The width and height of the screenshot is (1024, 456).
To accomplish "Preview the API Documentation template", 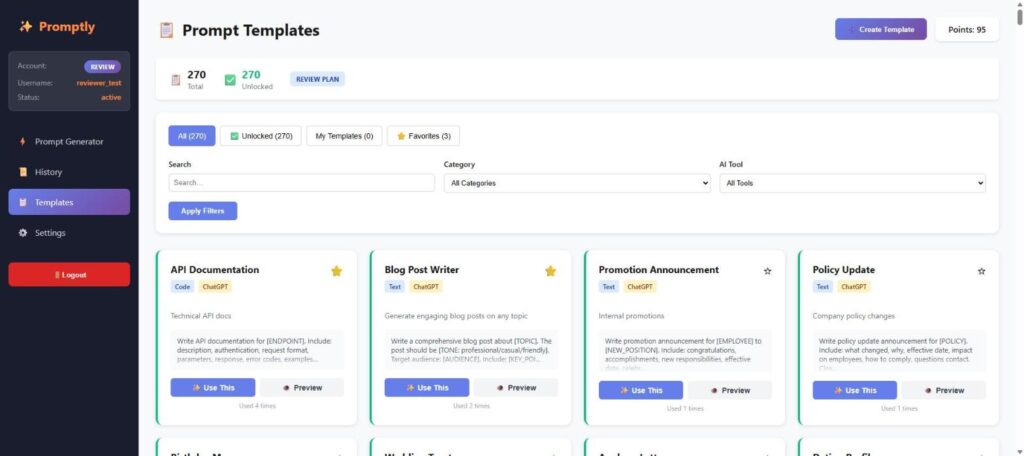I will [302, 387].
